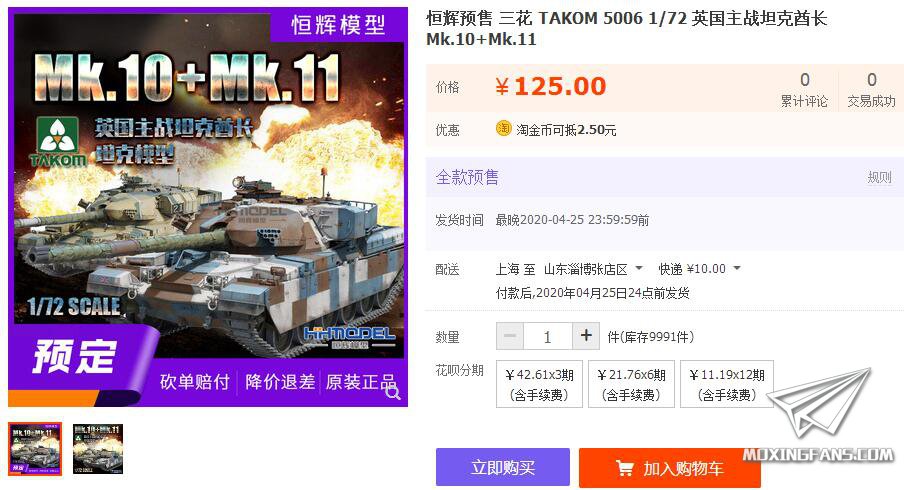Screen dimensions: 904x490
Task: Increase quantity with the plus button
Action: (x=586, y=336)
